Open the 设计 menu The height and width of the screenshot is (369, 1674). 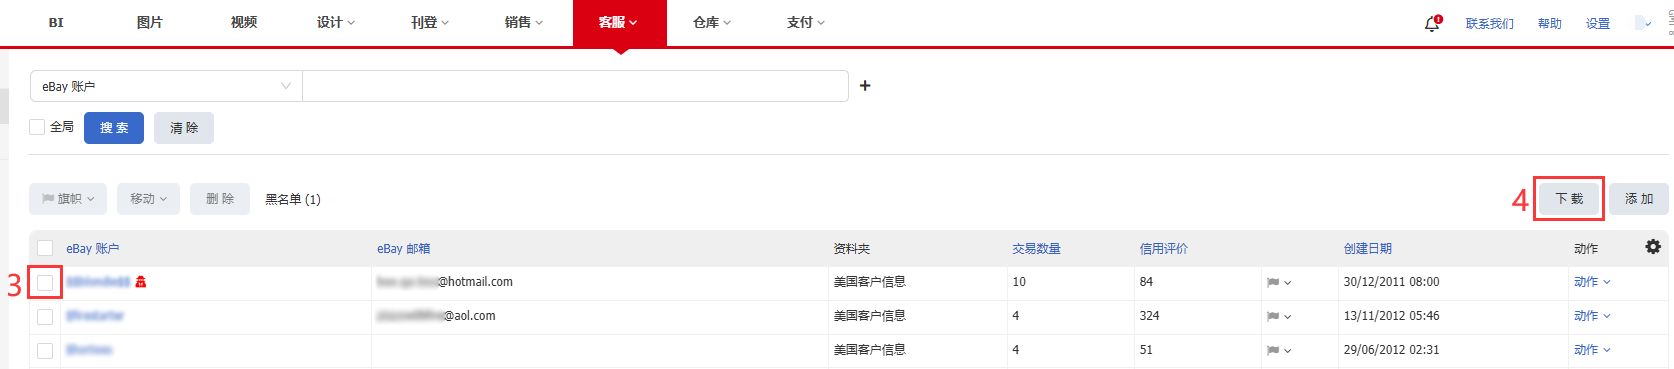coord(336,22)
